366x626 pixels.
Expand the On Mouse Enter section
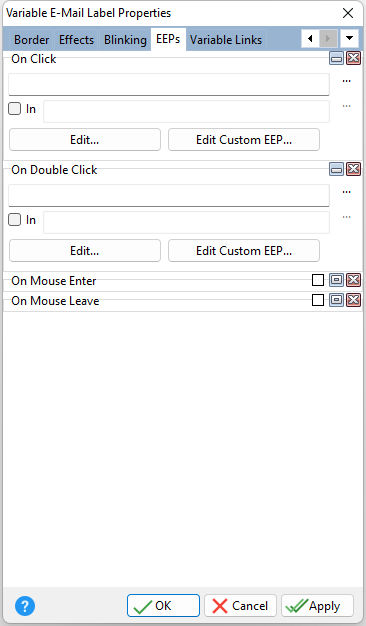pyautogui.click(x=336, y=280)
